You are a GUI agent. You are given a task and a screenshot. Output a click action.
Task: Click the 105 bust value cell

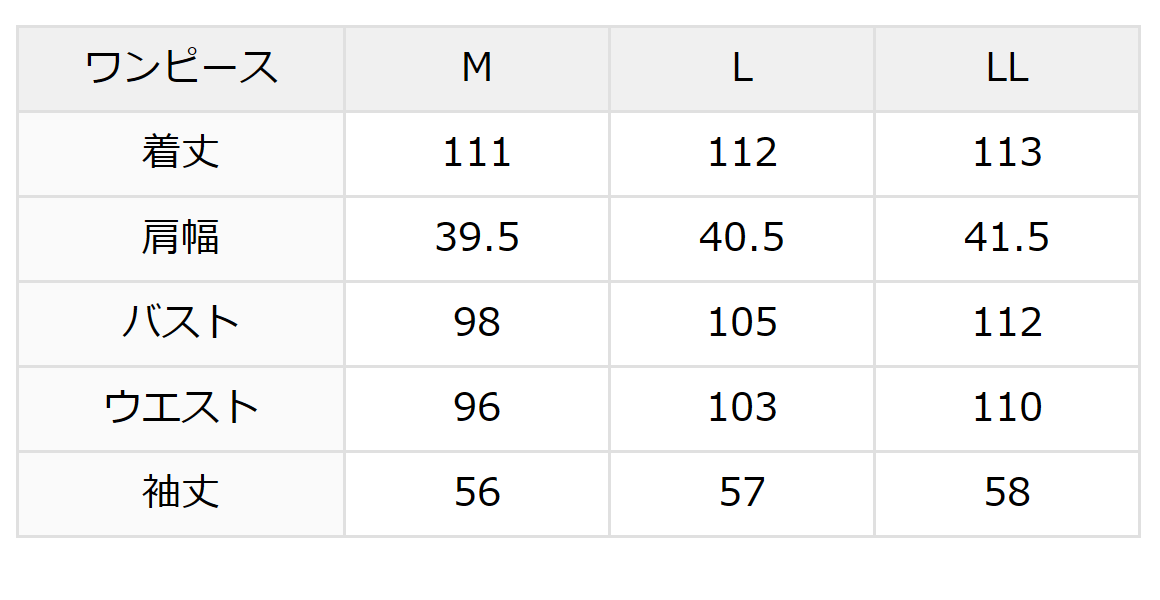point(742,323)
